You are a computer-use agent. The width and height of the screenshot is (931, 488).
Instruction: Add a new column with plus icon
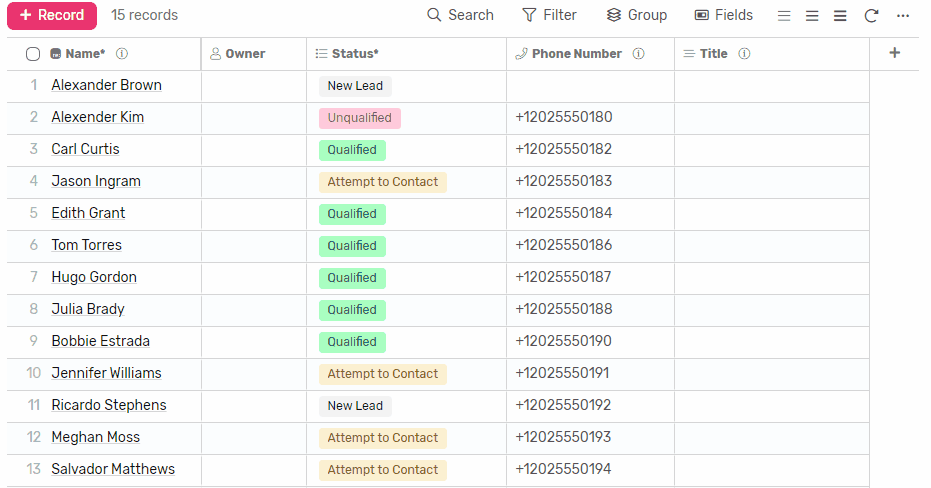pos(894,53)
